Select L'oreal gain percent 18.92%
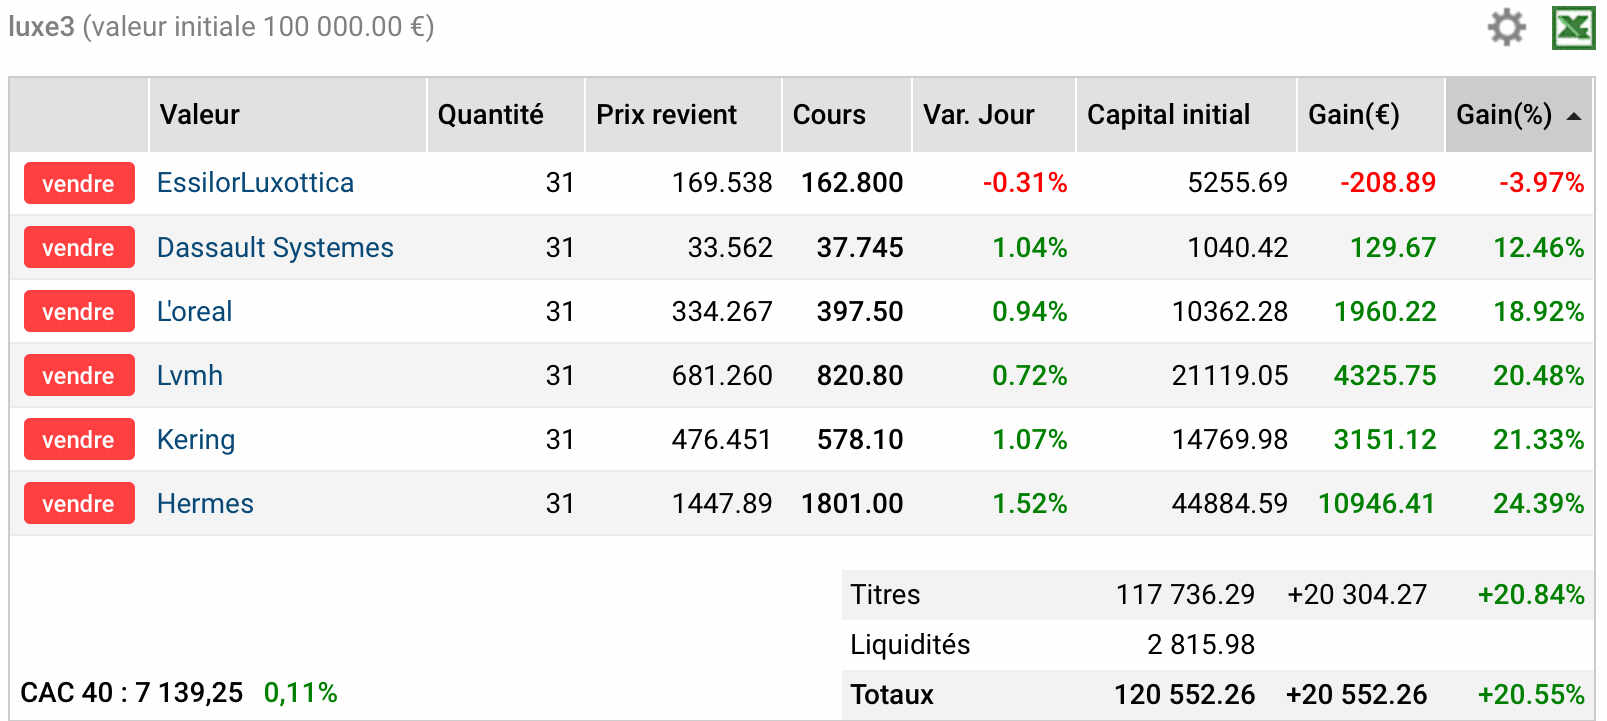 pos(1539,311)
